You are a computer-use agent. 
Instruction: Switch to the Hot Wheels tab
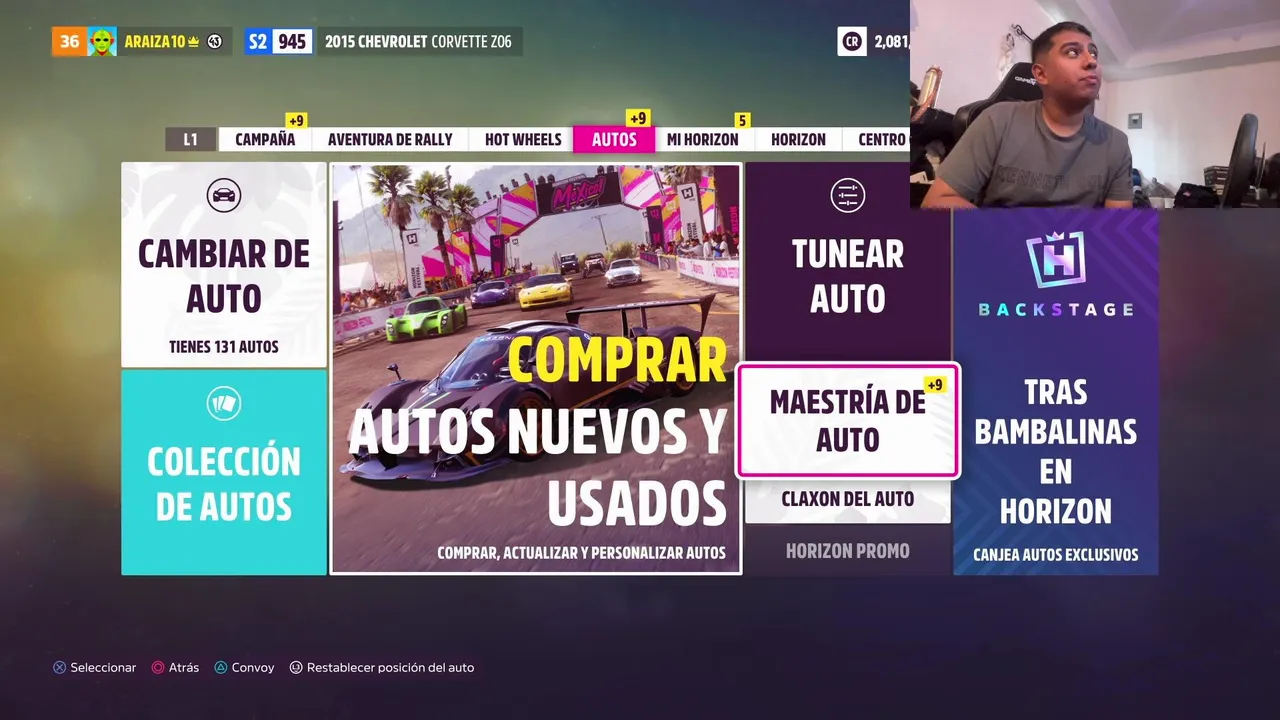tap(523, 140)
